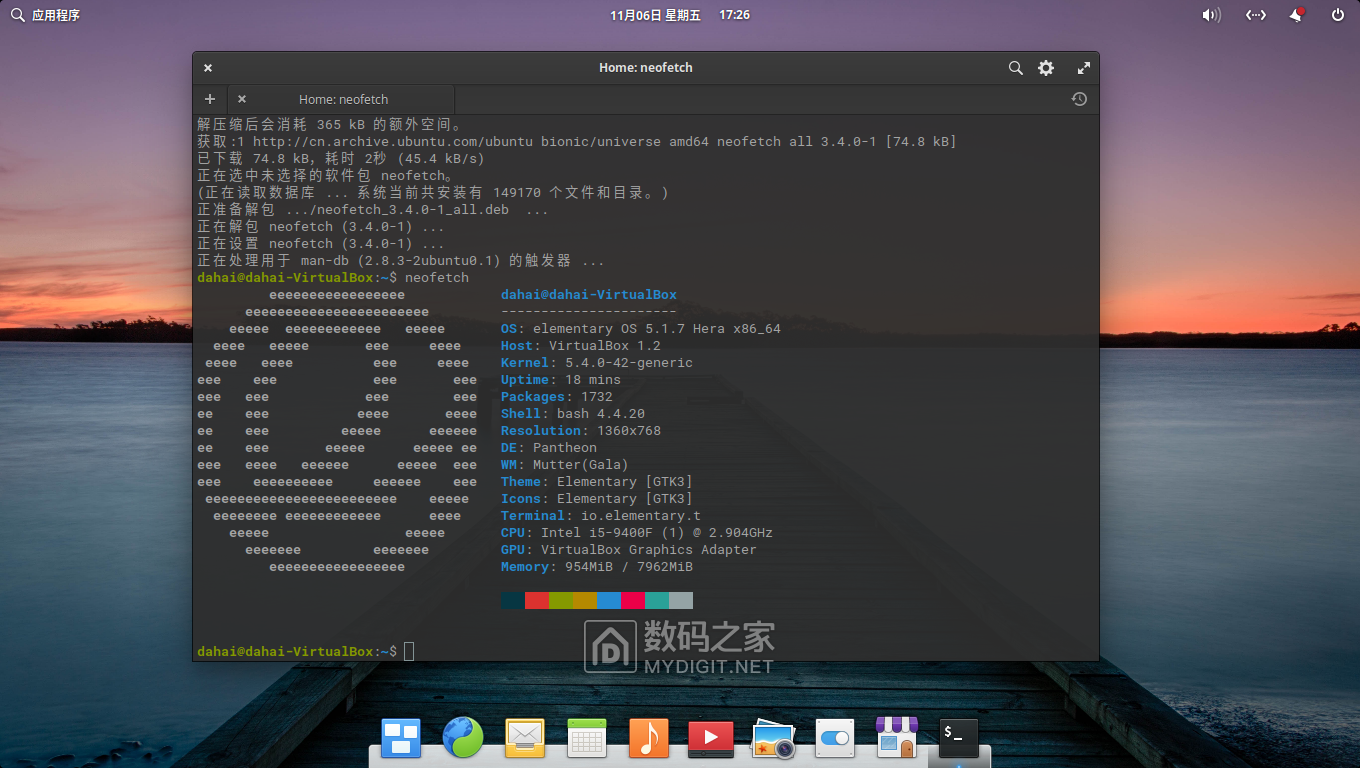Open the closed tabs history icon
The image size is (1360, 768).
(1079, 99)
